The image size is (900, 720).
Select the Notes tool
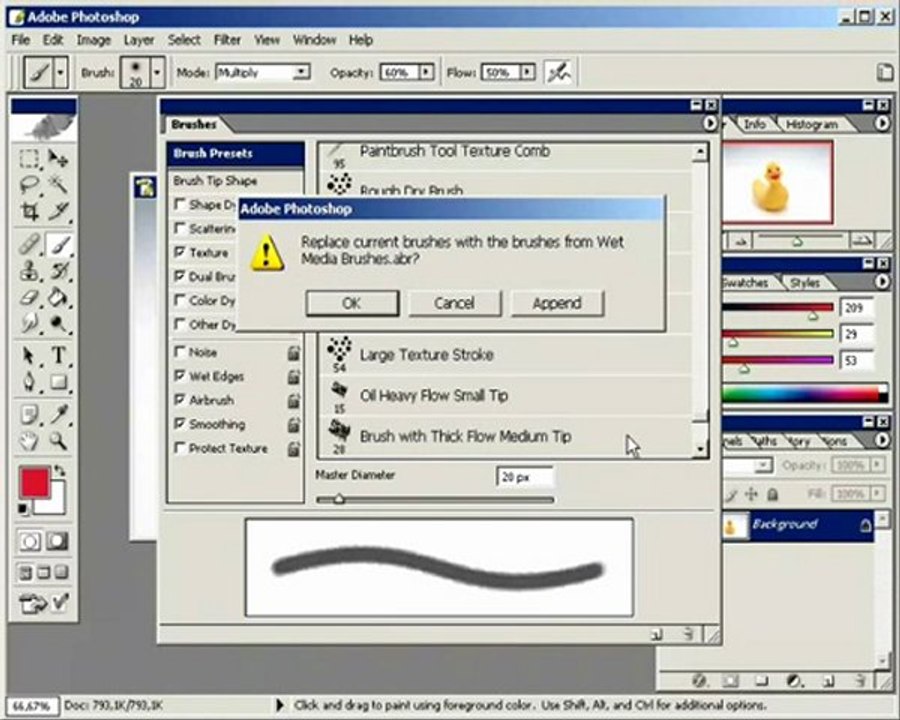click(x=29, y=415)
